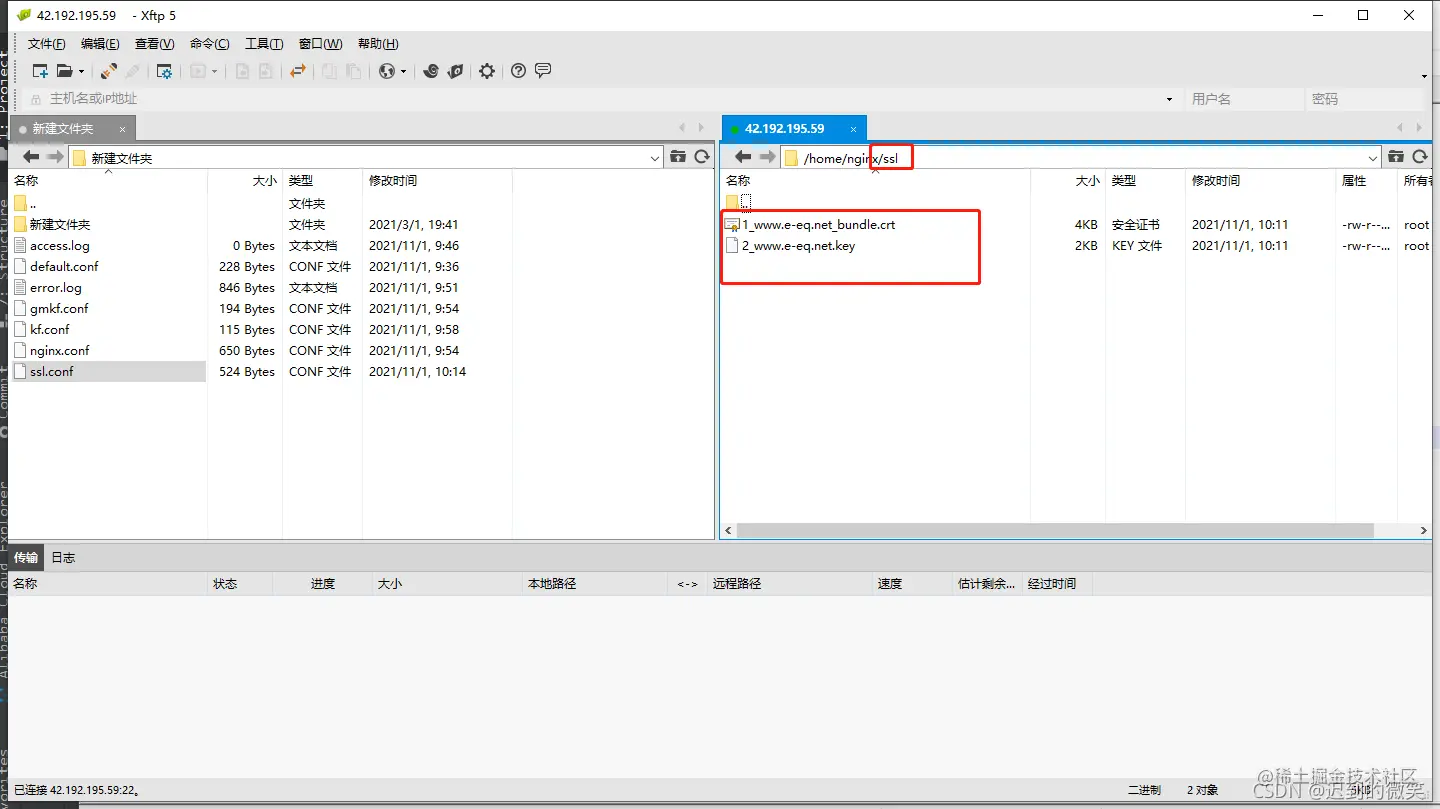This screenshot has height=809, width=1440.
Task: Open the 工具(T) menu
Action: pos(264,44)
